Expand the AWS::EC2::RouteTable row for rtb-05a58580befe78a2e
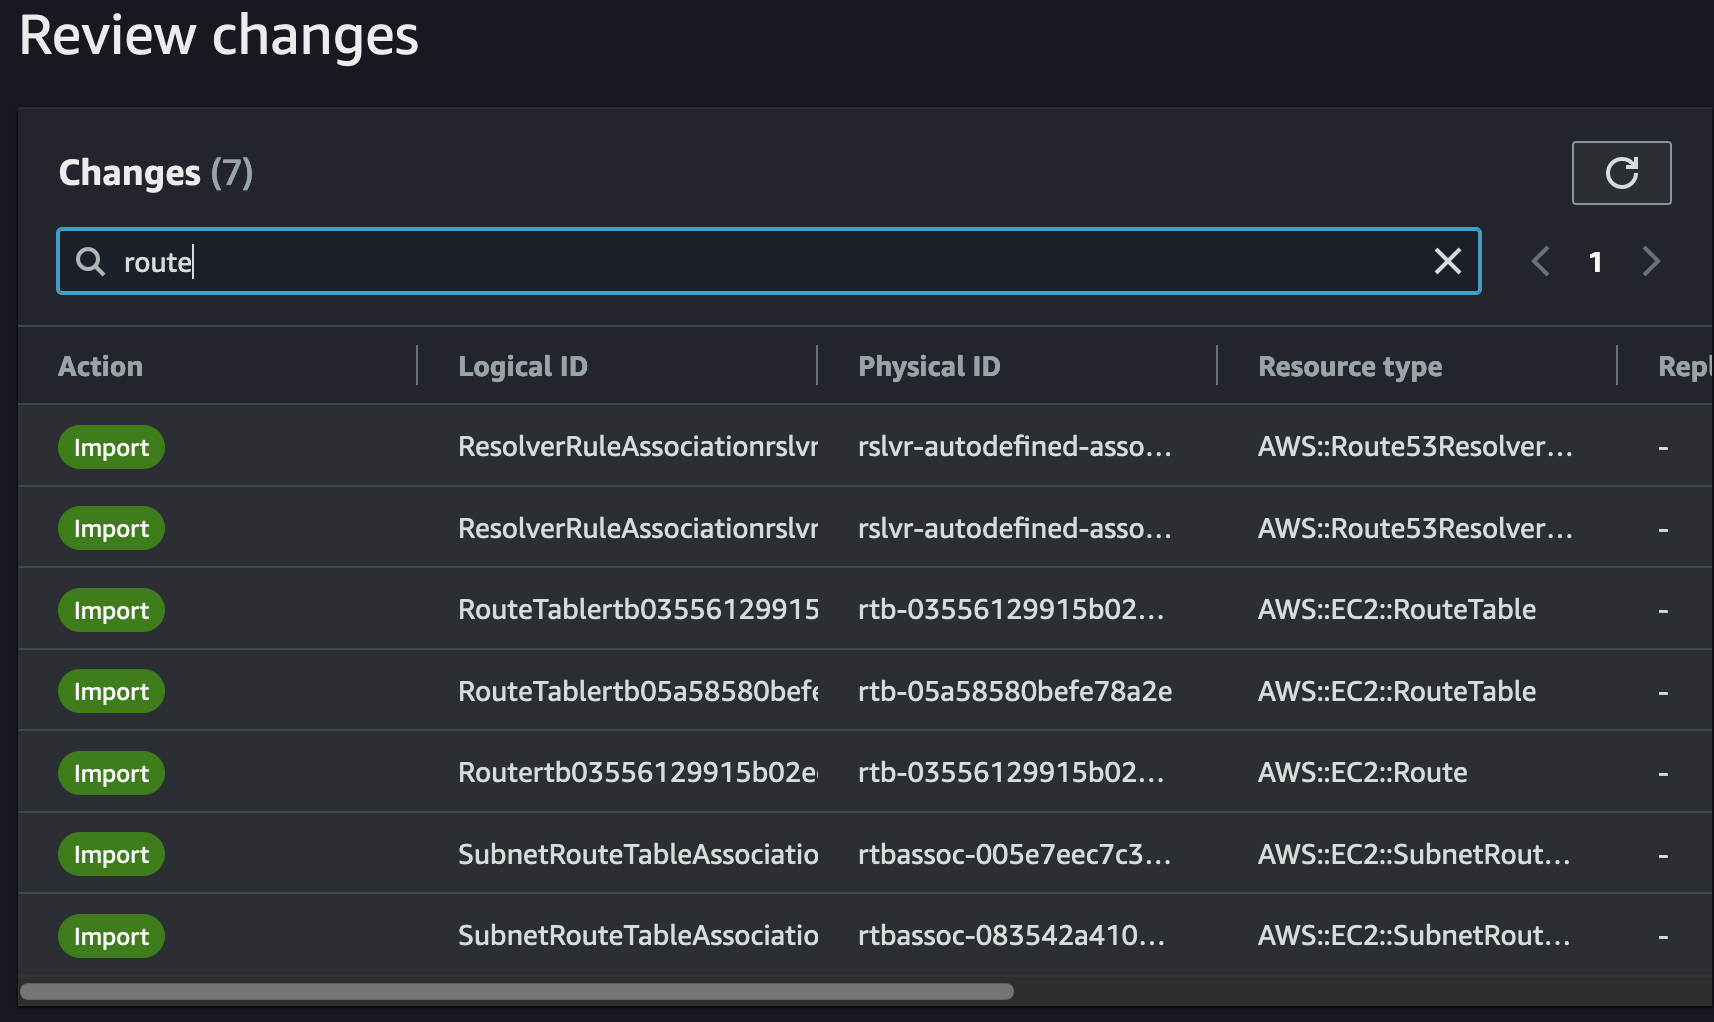The height and width of the screenshot is (1022, 1714). click(x=1397, y=690)
